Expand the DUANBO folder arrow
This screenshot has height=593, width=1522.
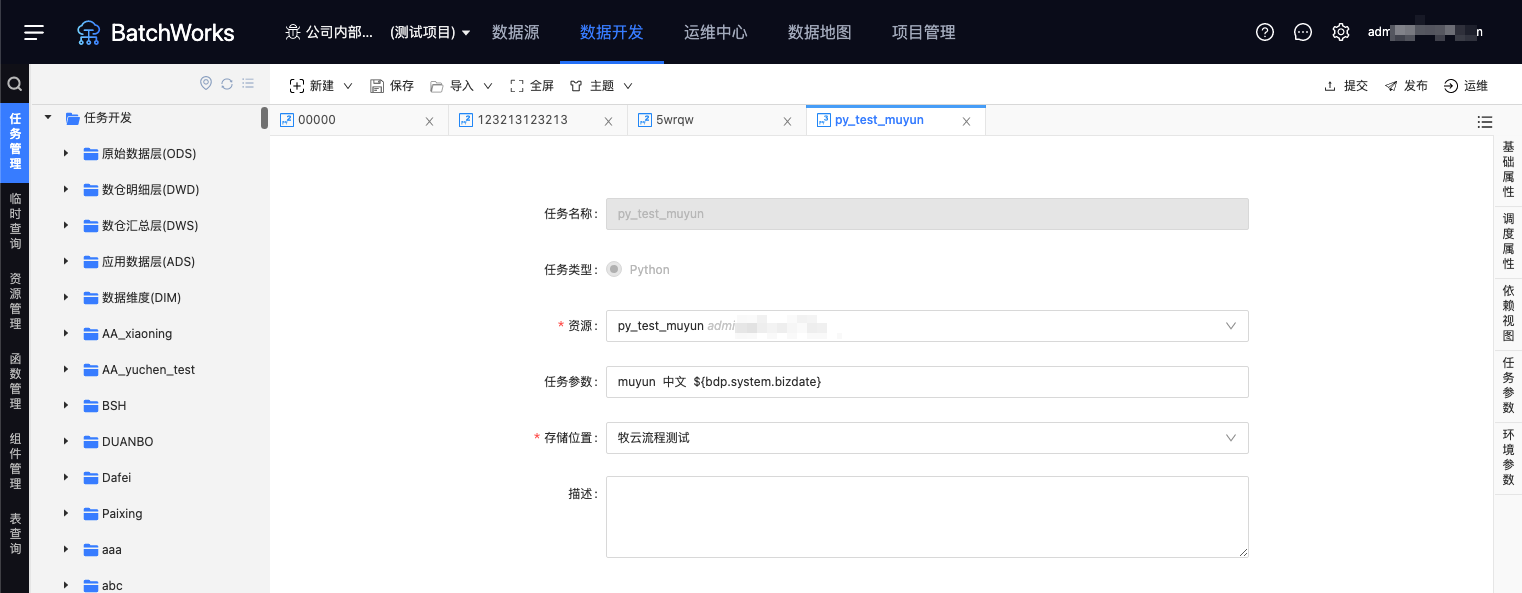[x=66, y=442]
